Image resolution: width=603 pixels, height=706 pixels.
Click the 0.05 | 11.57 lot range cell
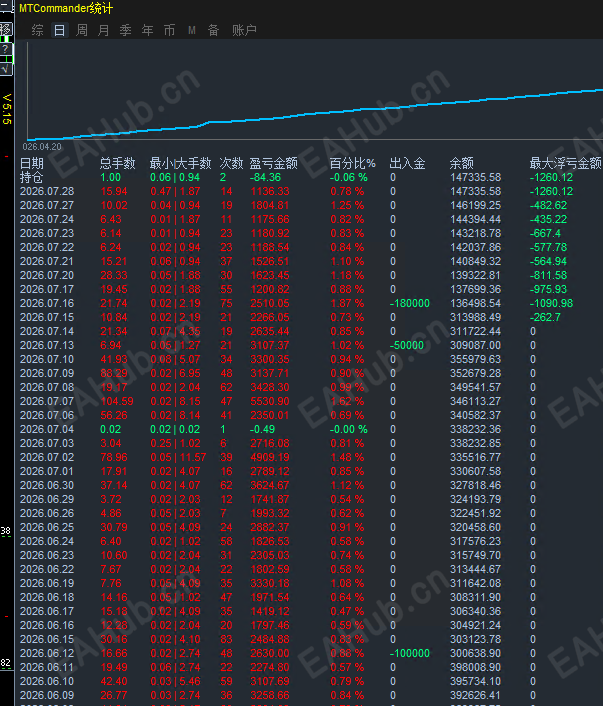click(178, 457)
